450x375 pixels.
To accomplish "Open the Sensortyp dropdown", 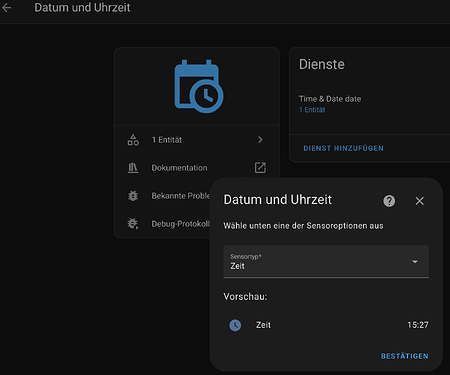I will (x=326, y=261).
